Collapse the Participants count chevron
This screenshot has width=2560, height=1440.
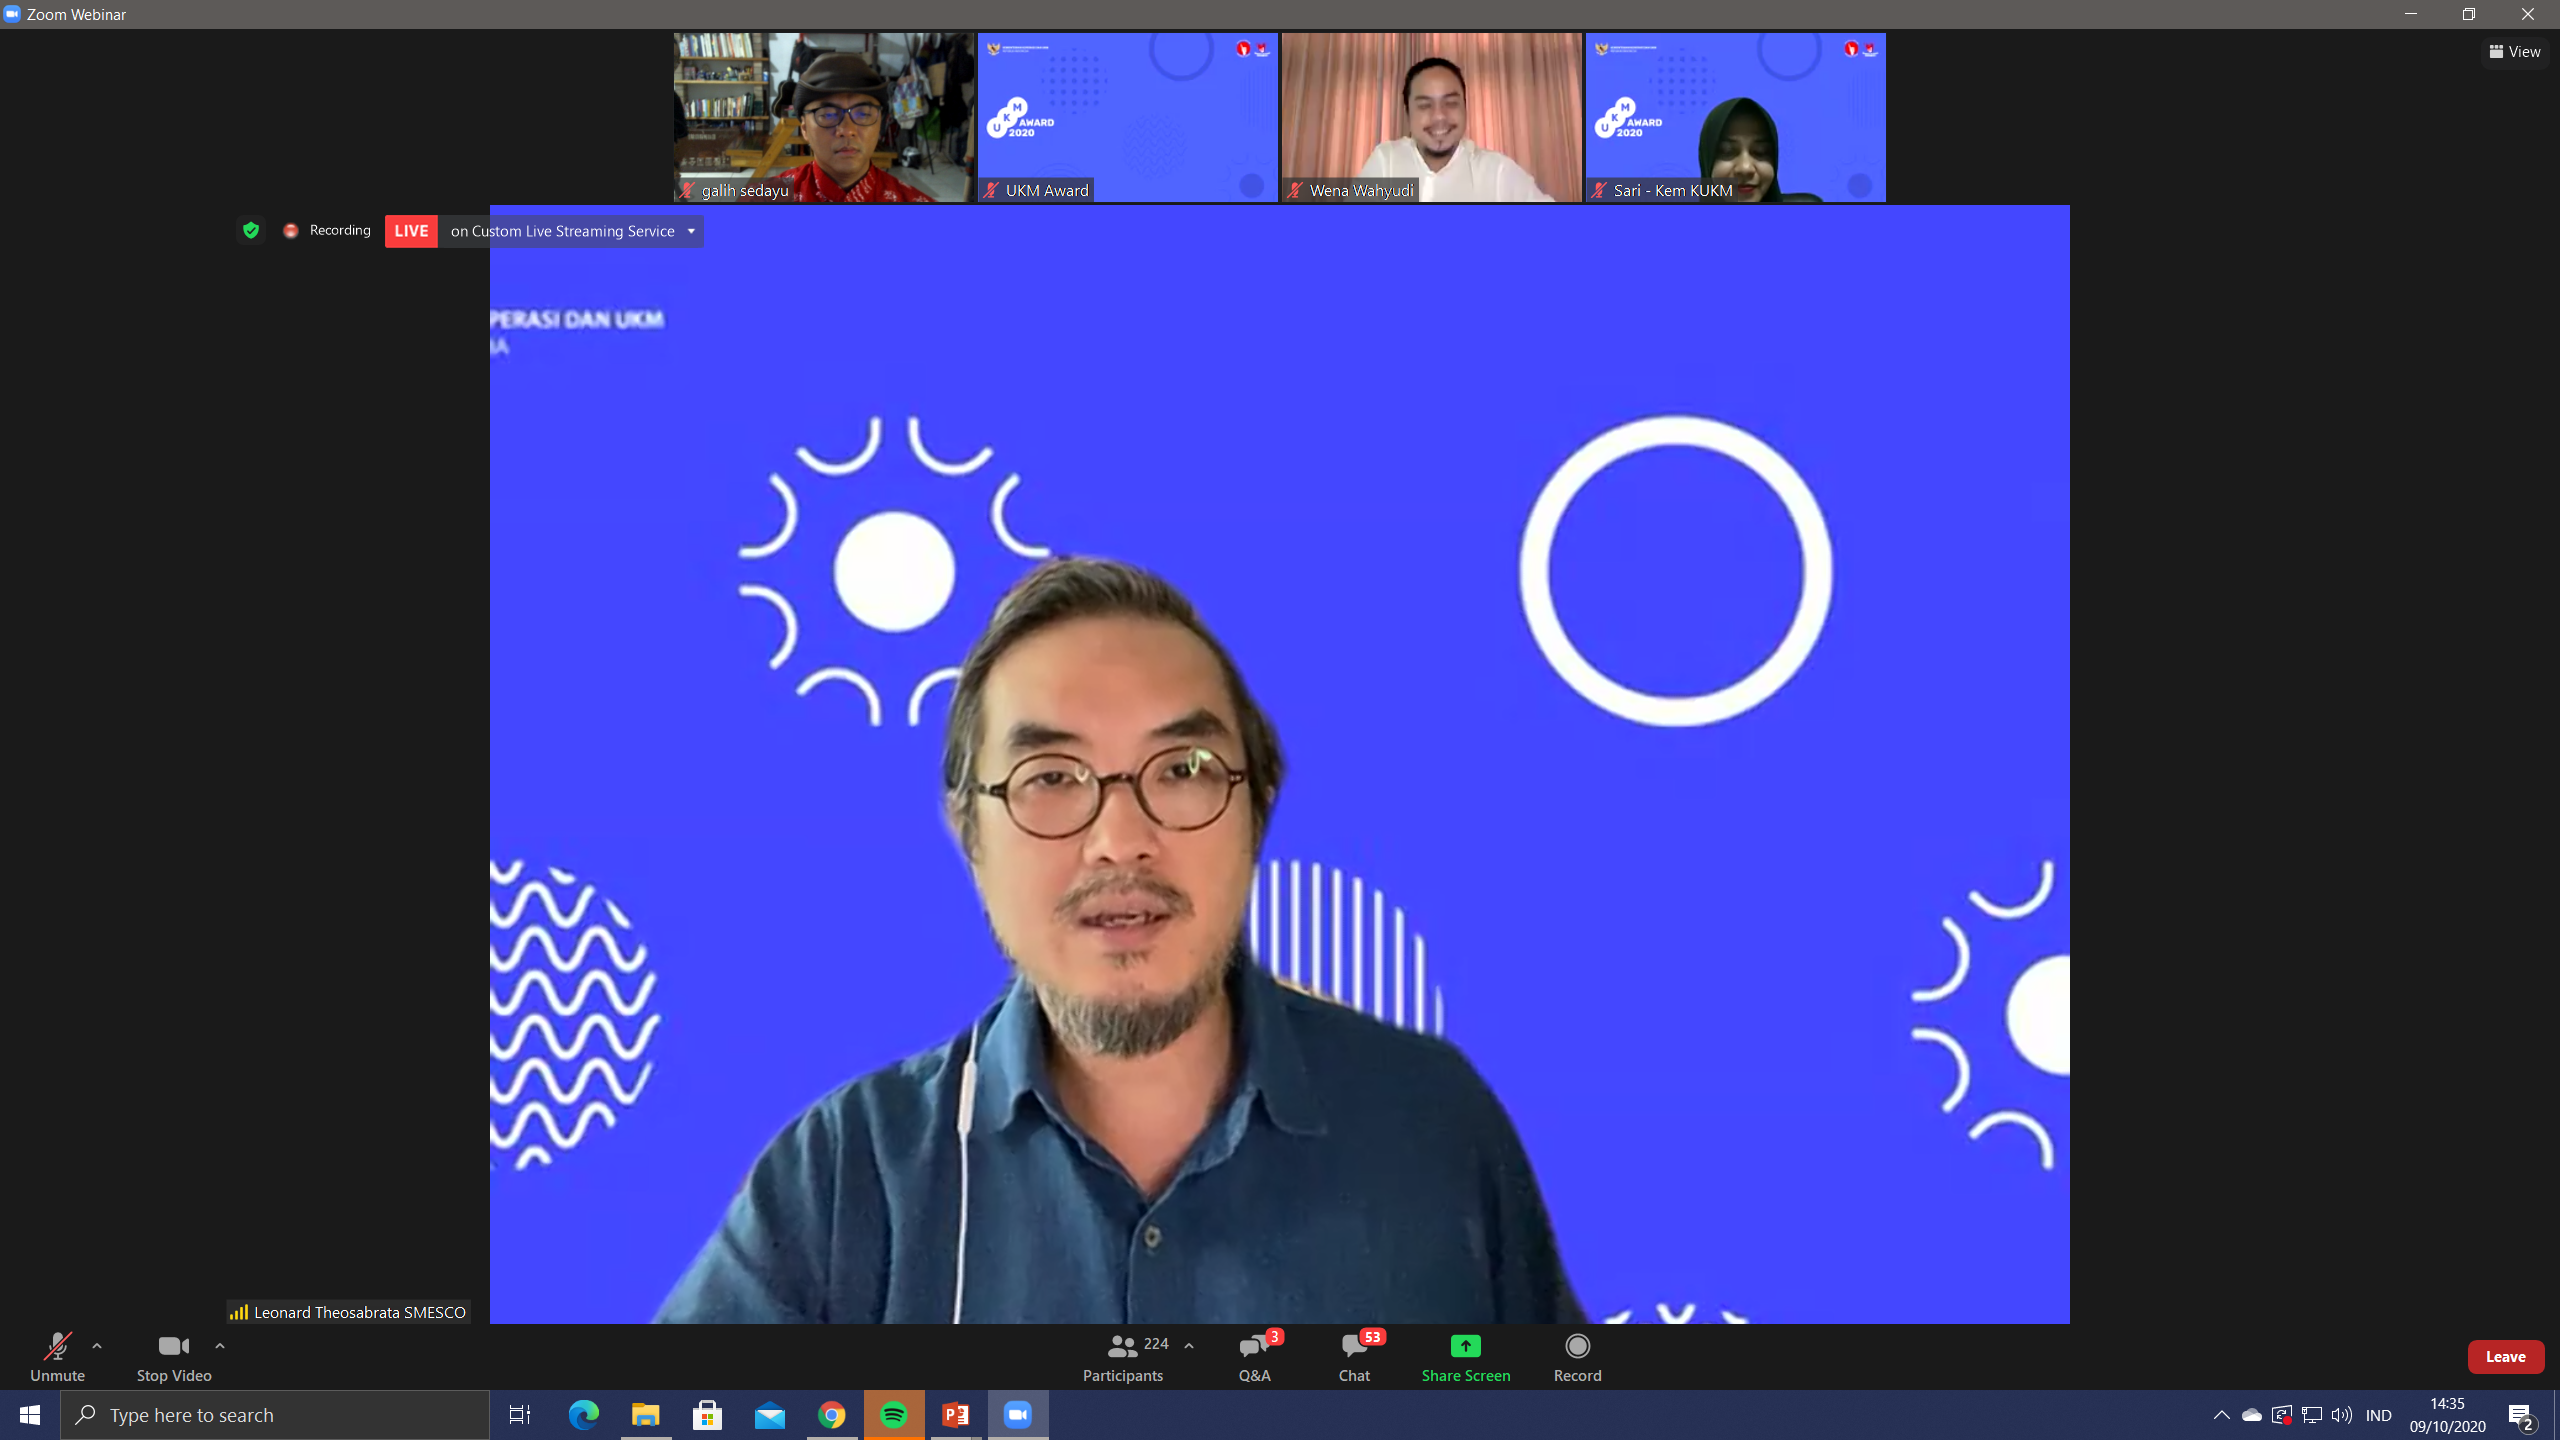pyautogui.click(x=1188, y=1345)
